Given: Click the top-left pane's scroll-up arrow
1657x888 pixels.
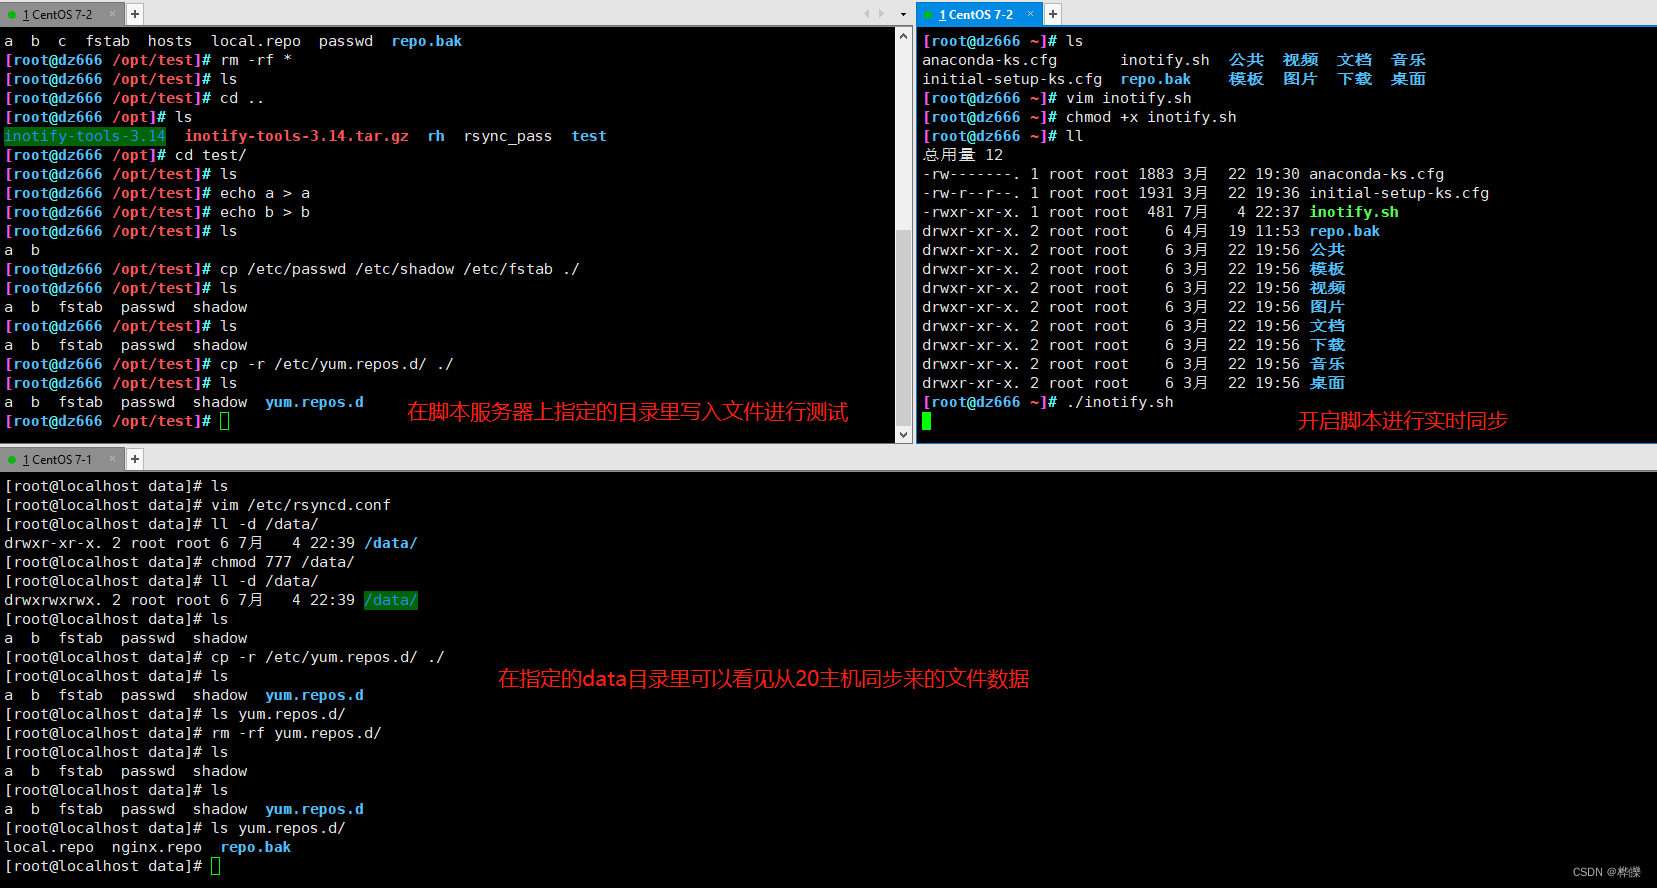Looking at the screenshot, I should click(x=904, y=36).
